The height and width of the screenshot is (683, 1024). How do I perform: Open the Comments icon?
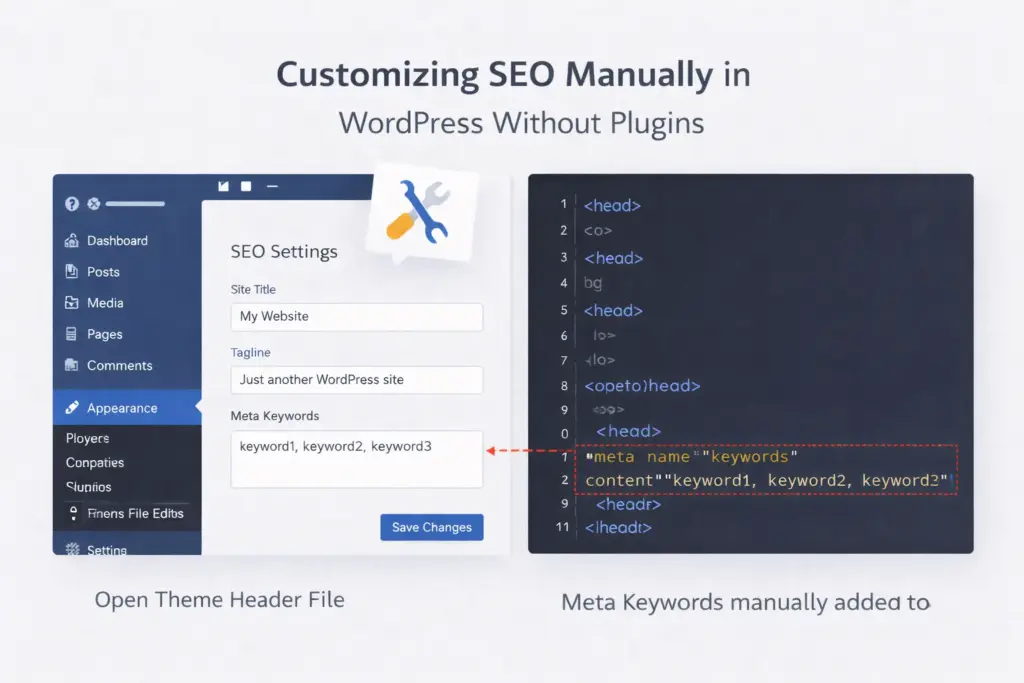(74, 365)
